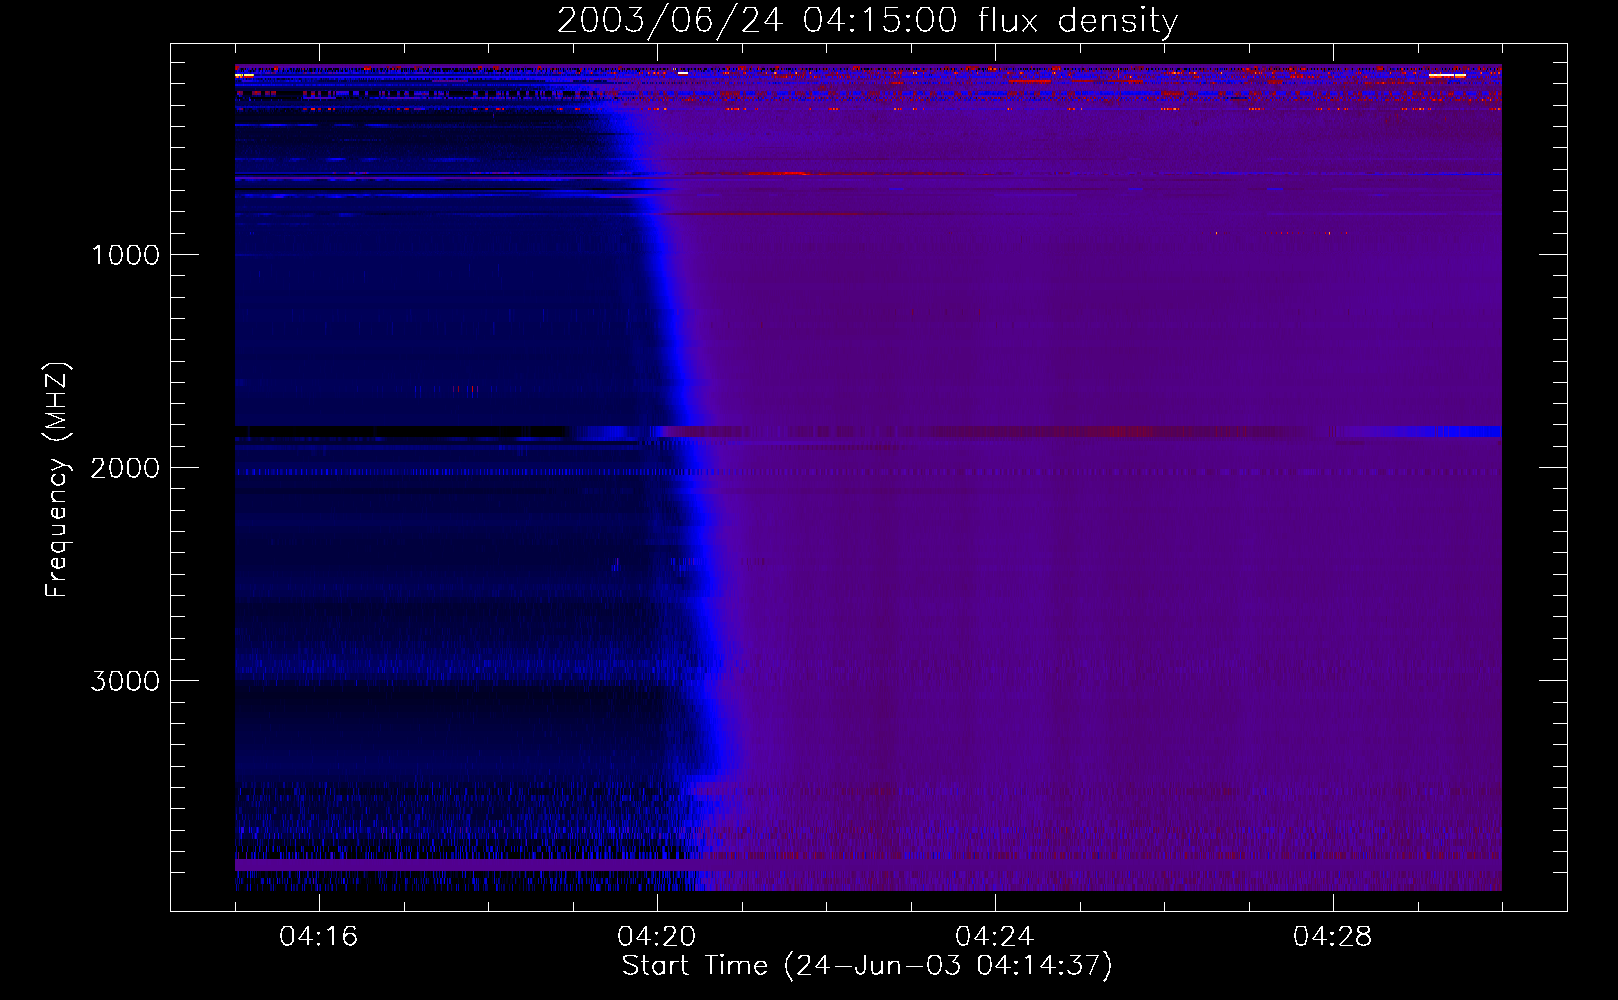Click the 'Start Time (24-Jun-03 04:14:37)' label
The height and width of the screenshot is (1000, 1618).
pos(867,966)
